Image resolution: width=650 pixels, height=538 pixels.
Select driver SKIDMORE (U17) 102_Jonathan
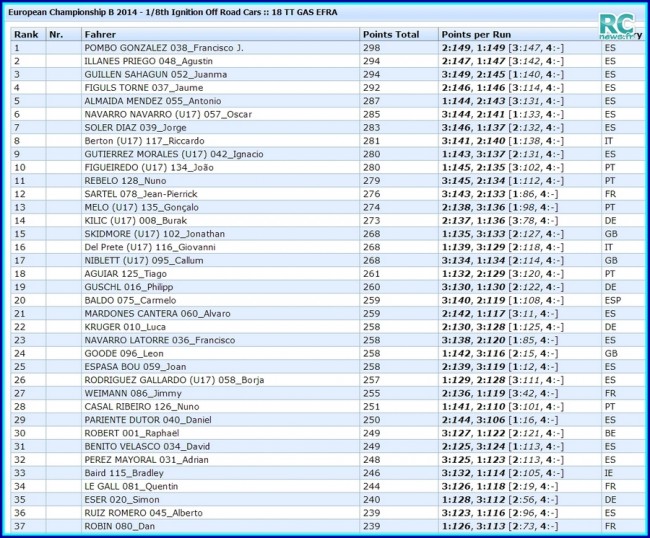(154, 234)
